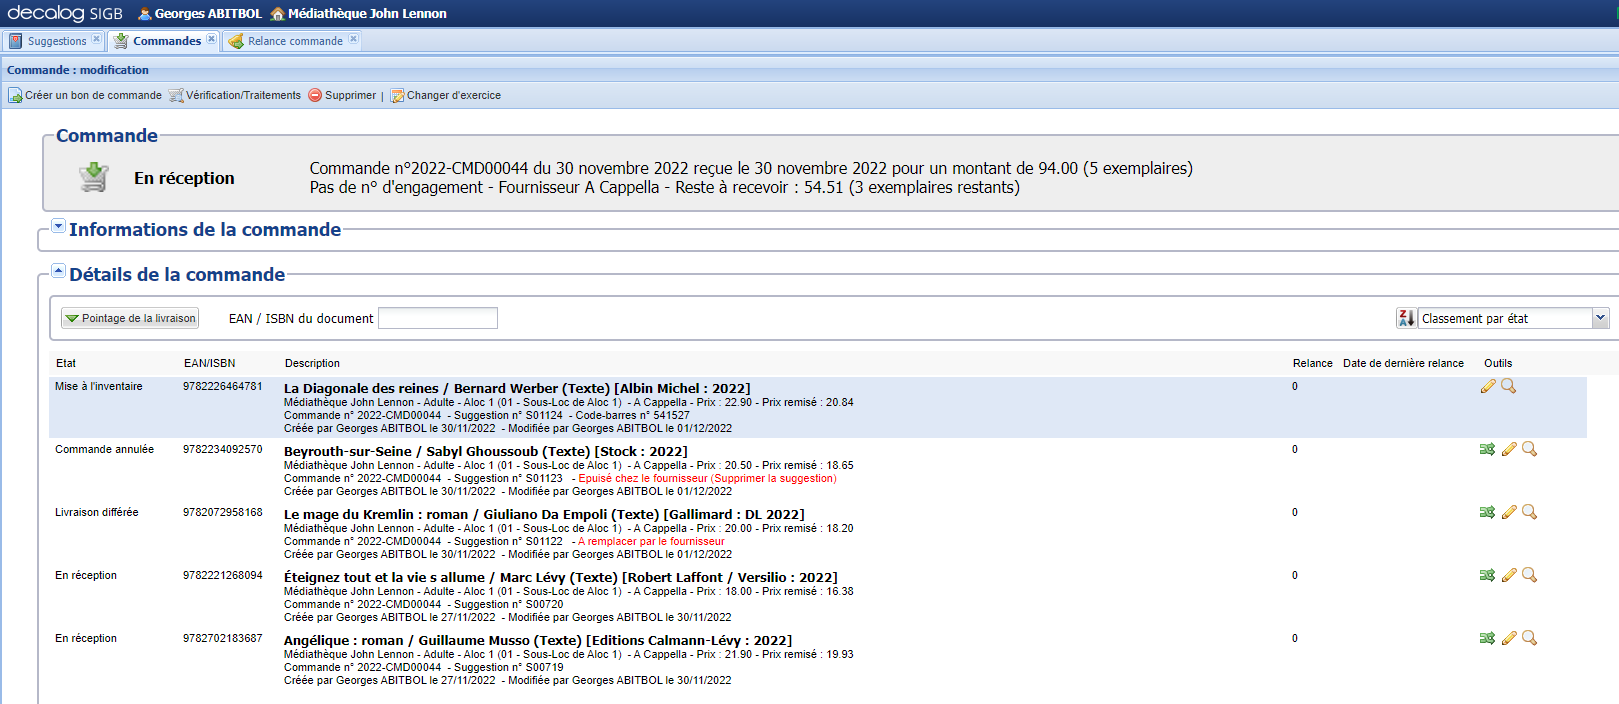Click green shuffle-arrows icon for Angélique row
The height and width of the screenshot is (704, 1619).
click(1488, 638)
